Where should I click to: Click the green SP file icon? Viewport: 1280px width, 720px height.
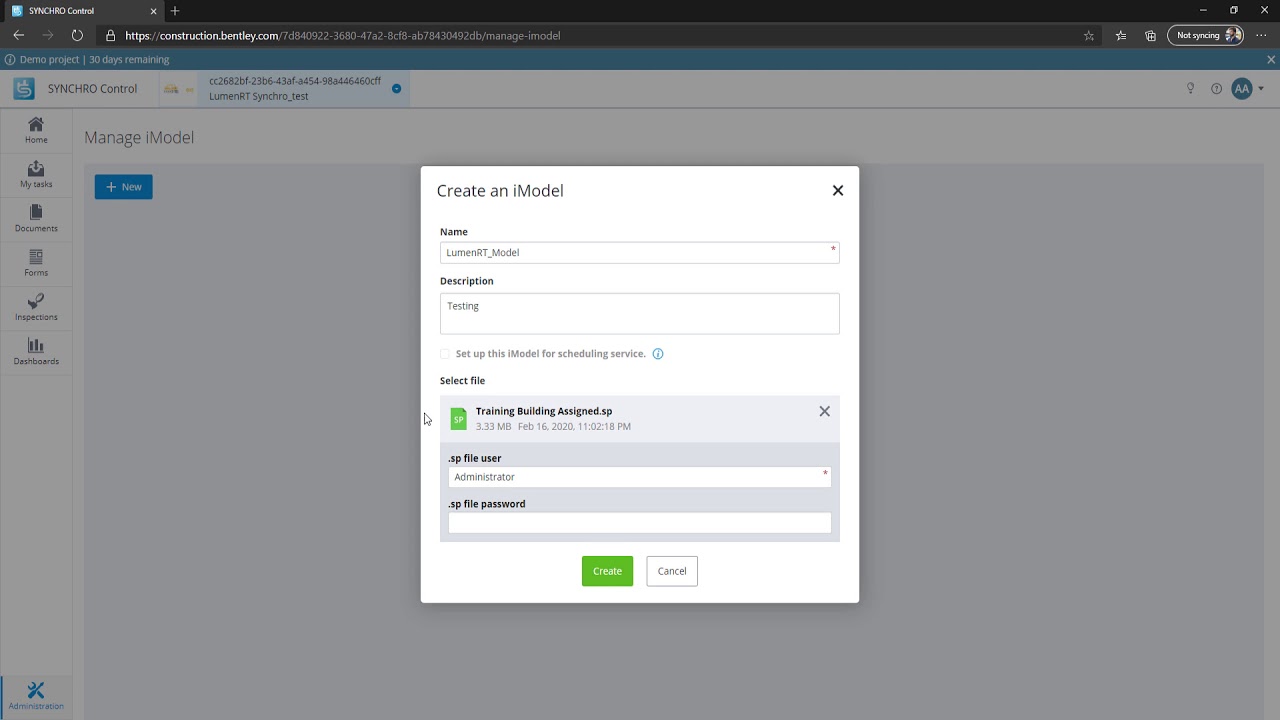click(x=458, y=419)
